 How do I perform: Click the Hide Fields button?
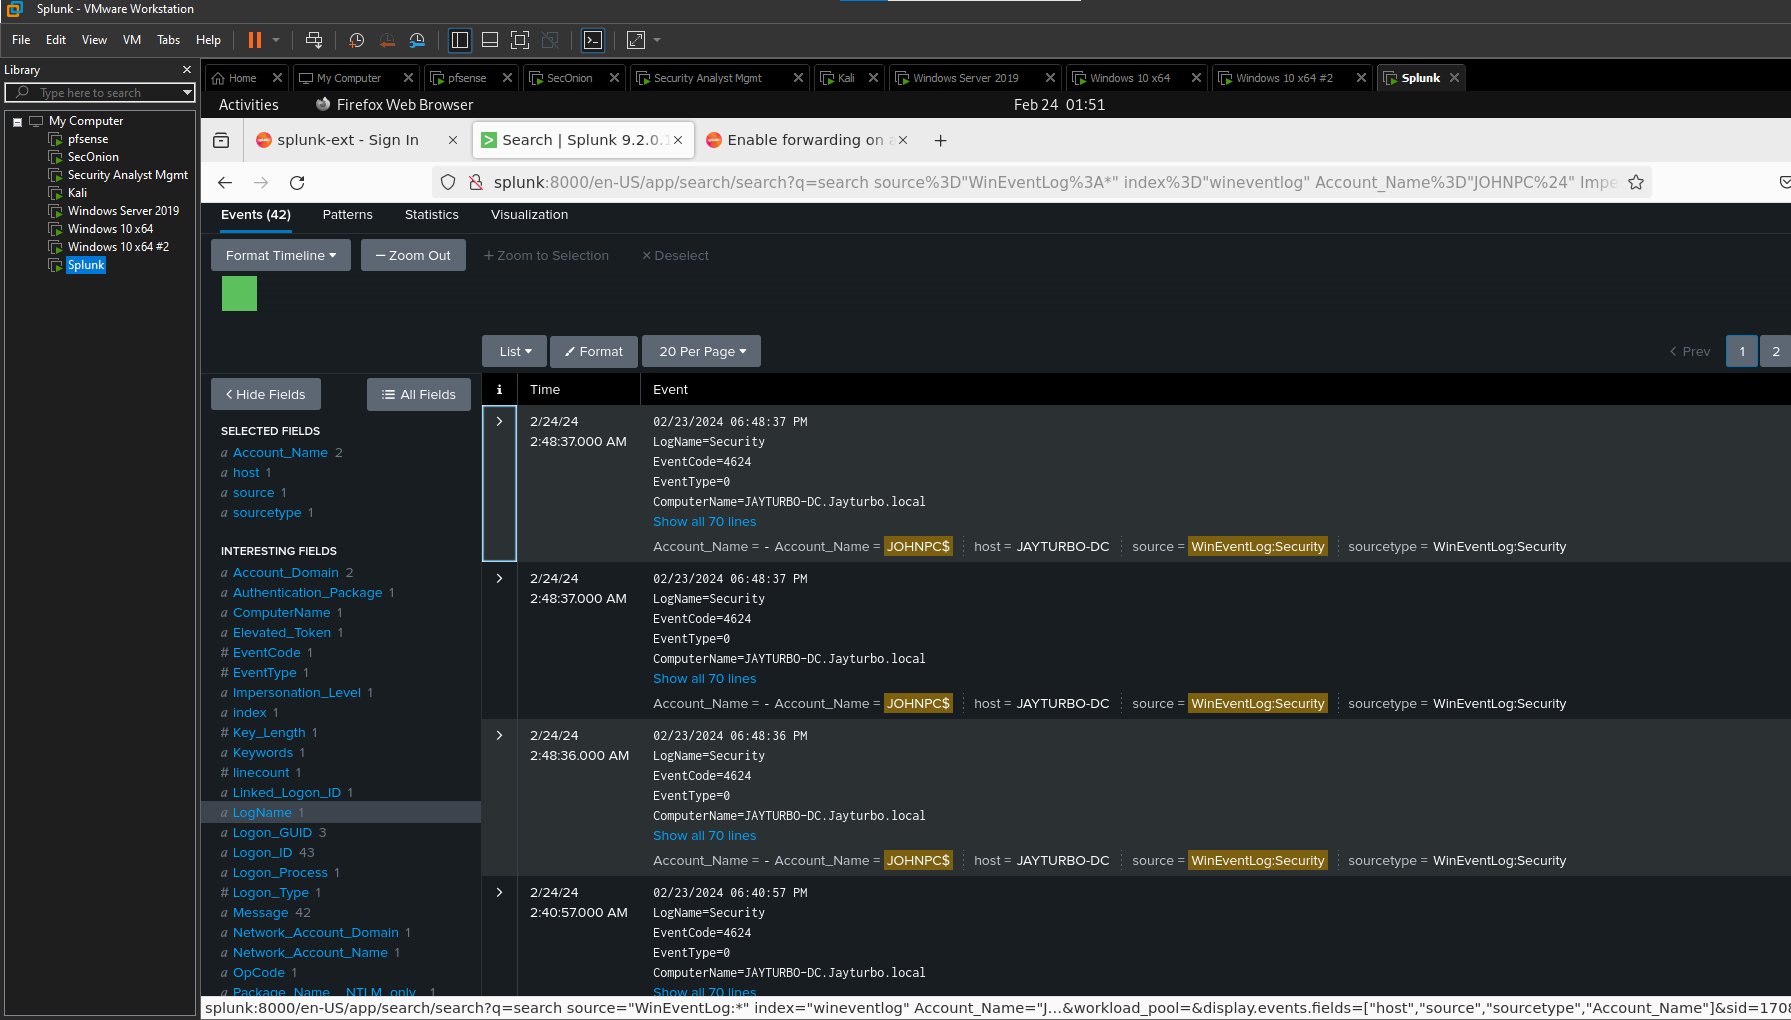(266, 394)
